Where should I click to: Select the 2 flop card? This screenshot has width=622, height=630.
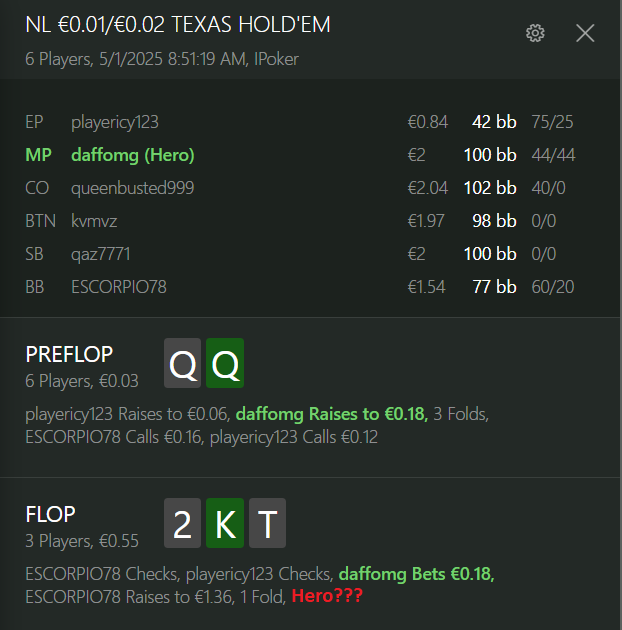click(x=182, y=523)
